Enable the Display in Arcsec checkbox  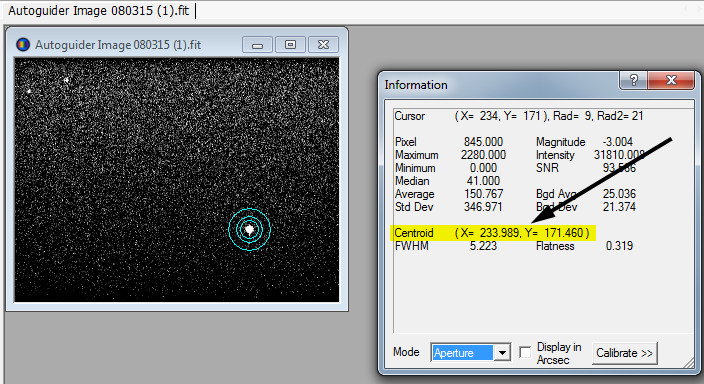[525, 353]
